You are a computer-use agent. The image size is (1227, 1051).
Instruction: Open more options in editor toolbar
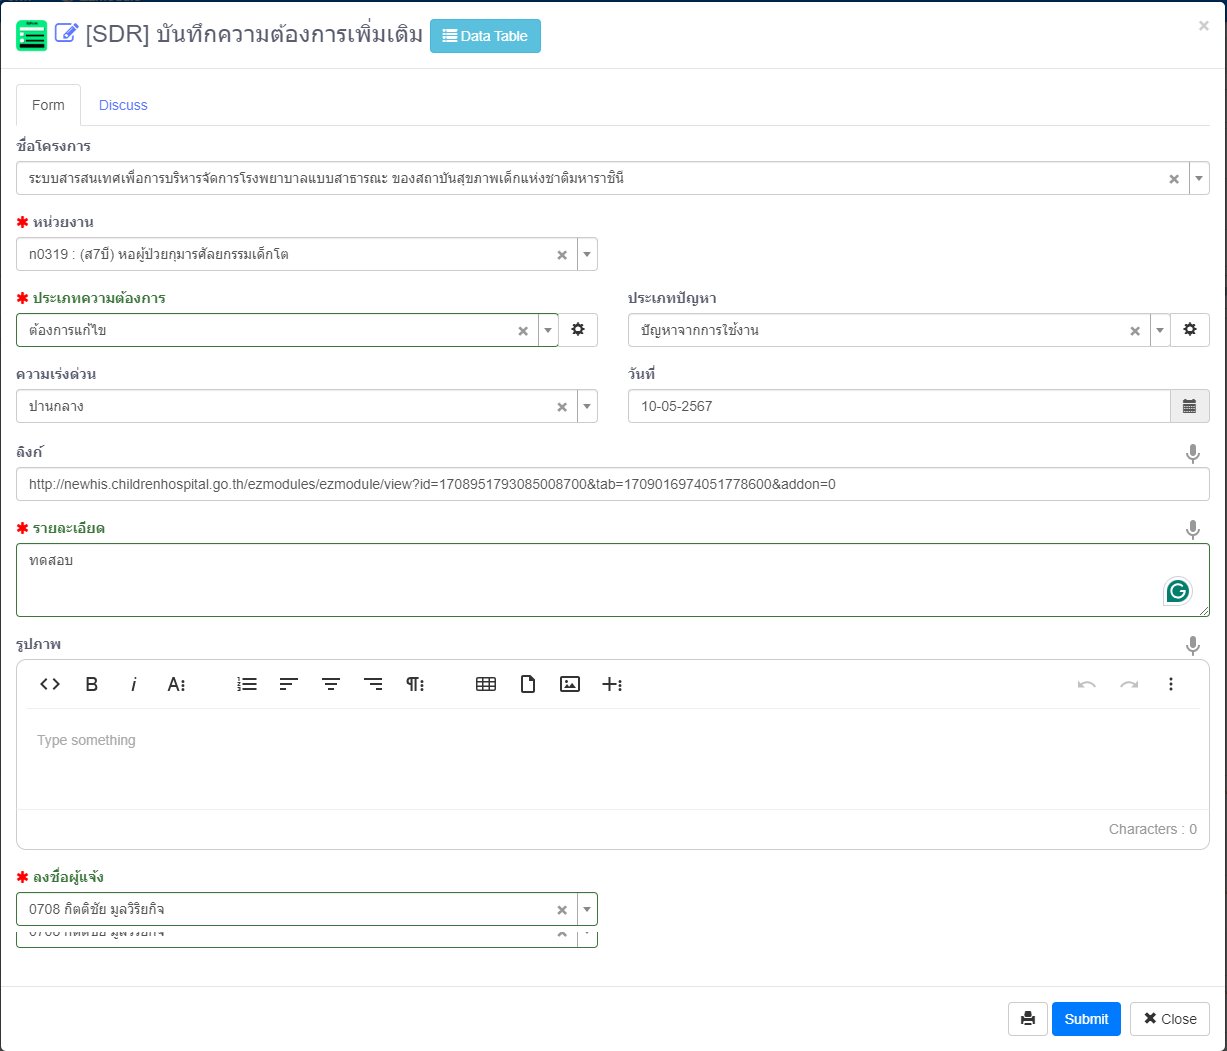point(1170,684)
